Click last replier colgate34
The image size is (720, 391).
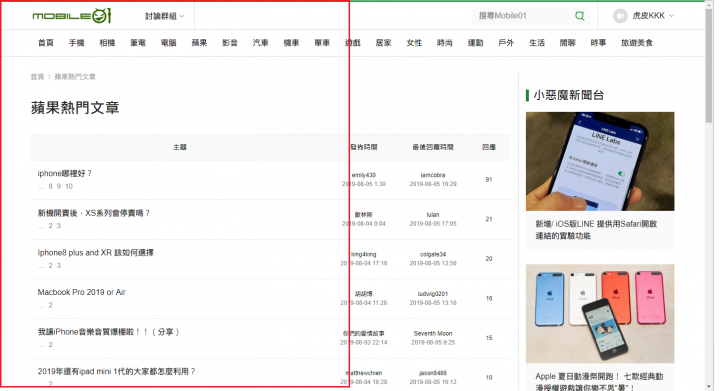coord(433,254)
